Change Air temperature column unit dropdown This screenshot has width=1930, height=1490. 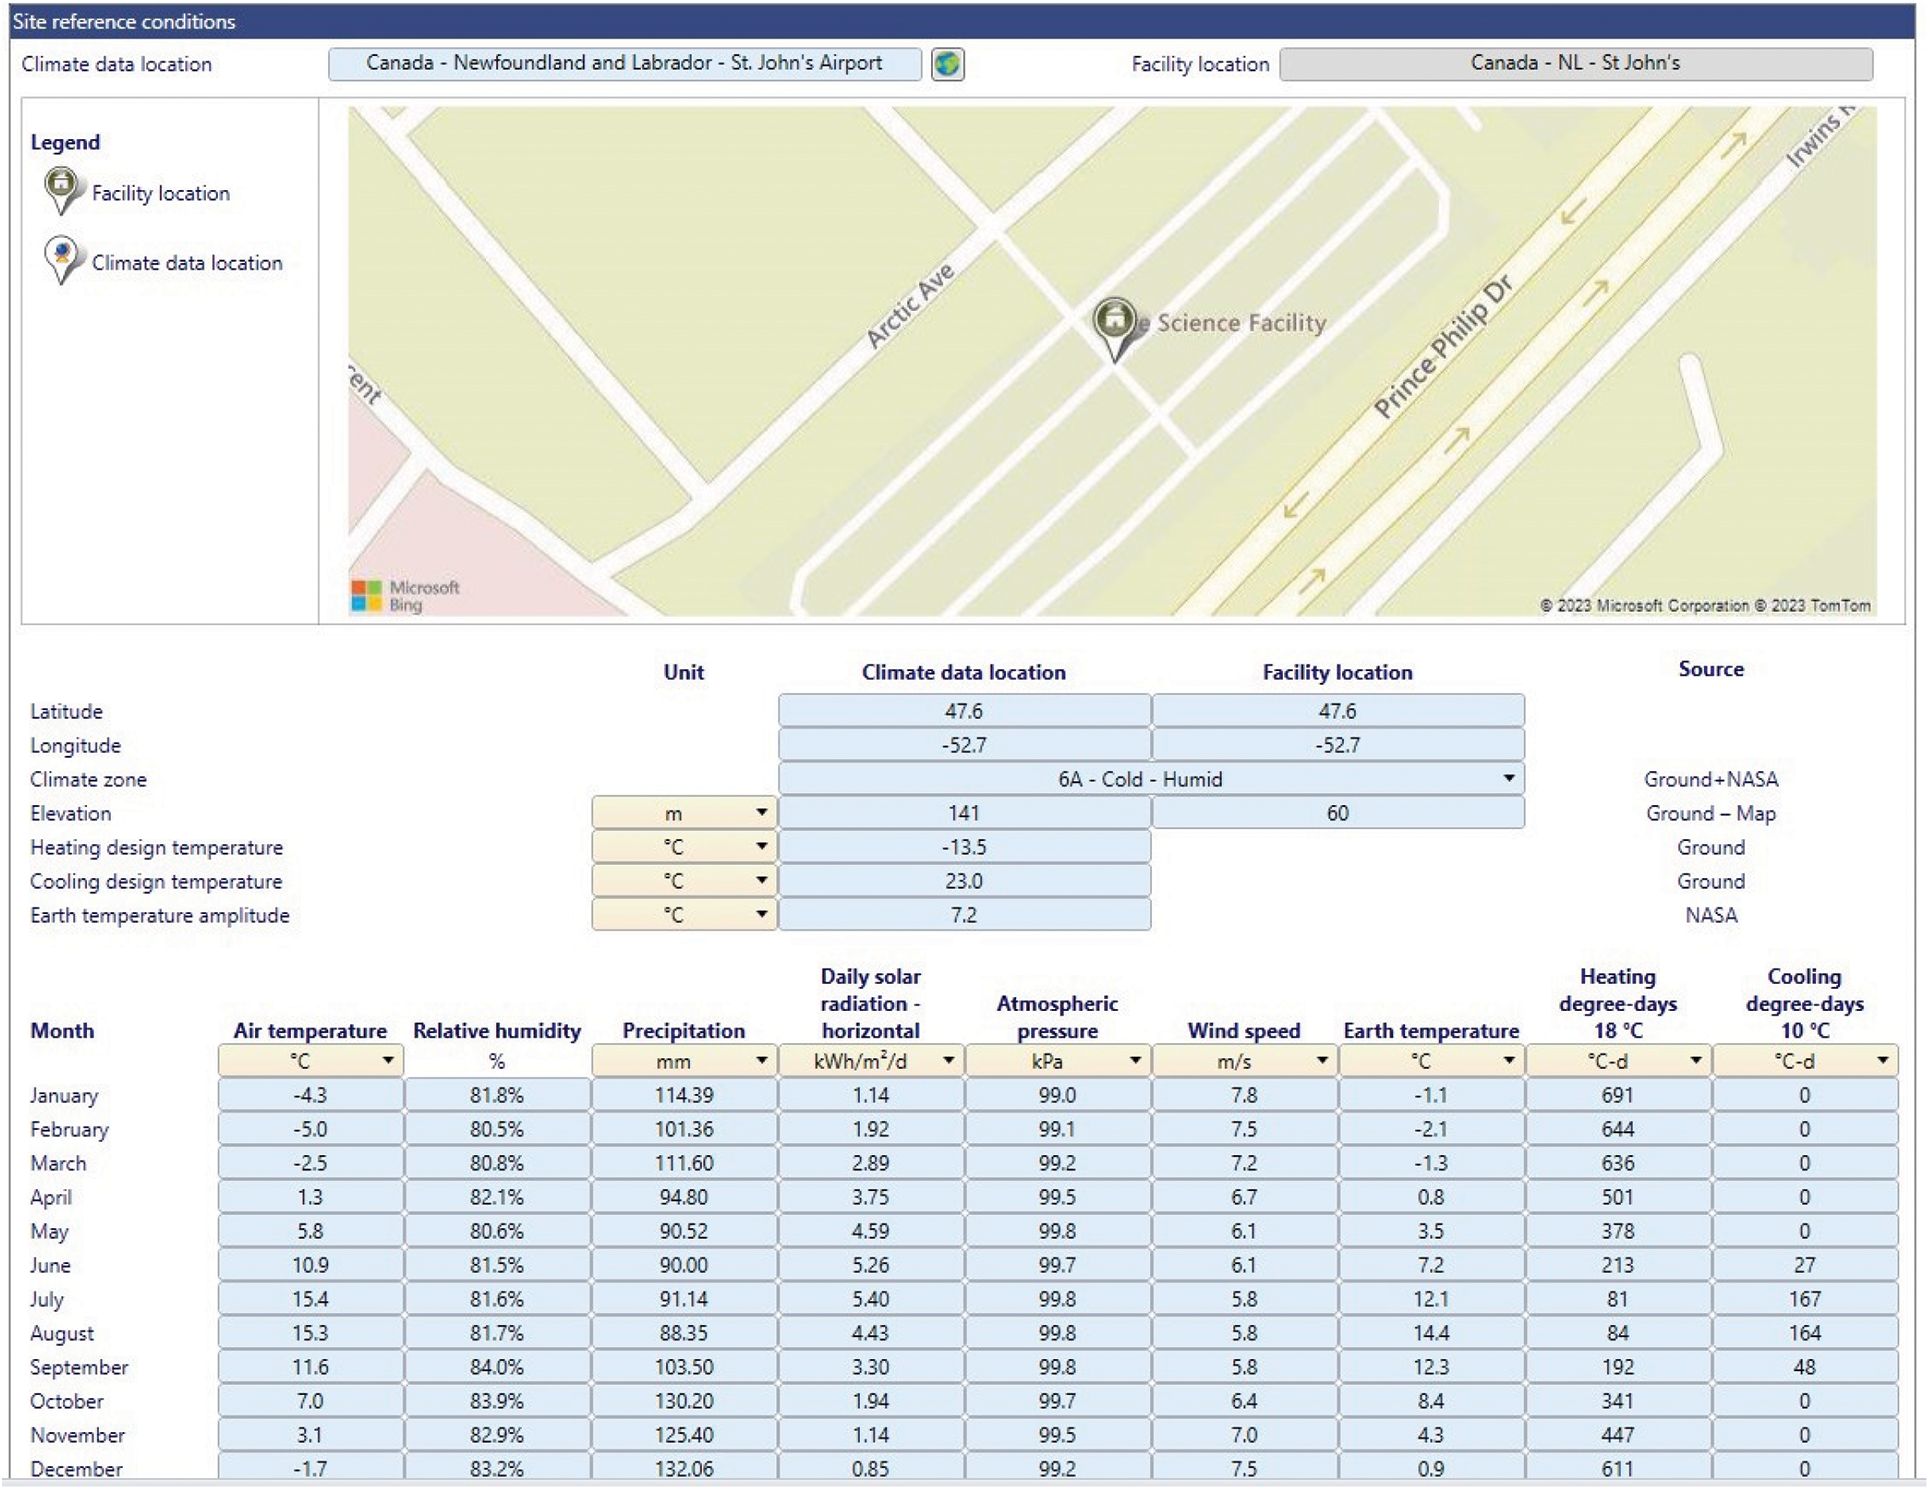coord(388,1061)
